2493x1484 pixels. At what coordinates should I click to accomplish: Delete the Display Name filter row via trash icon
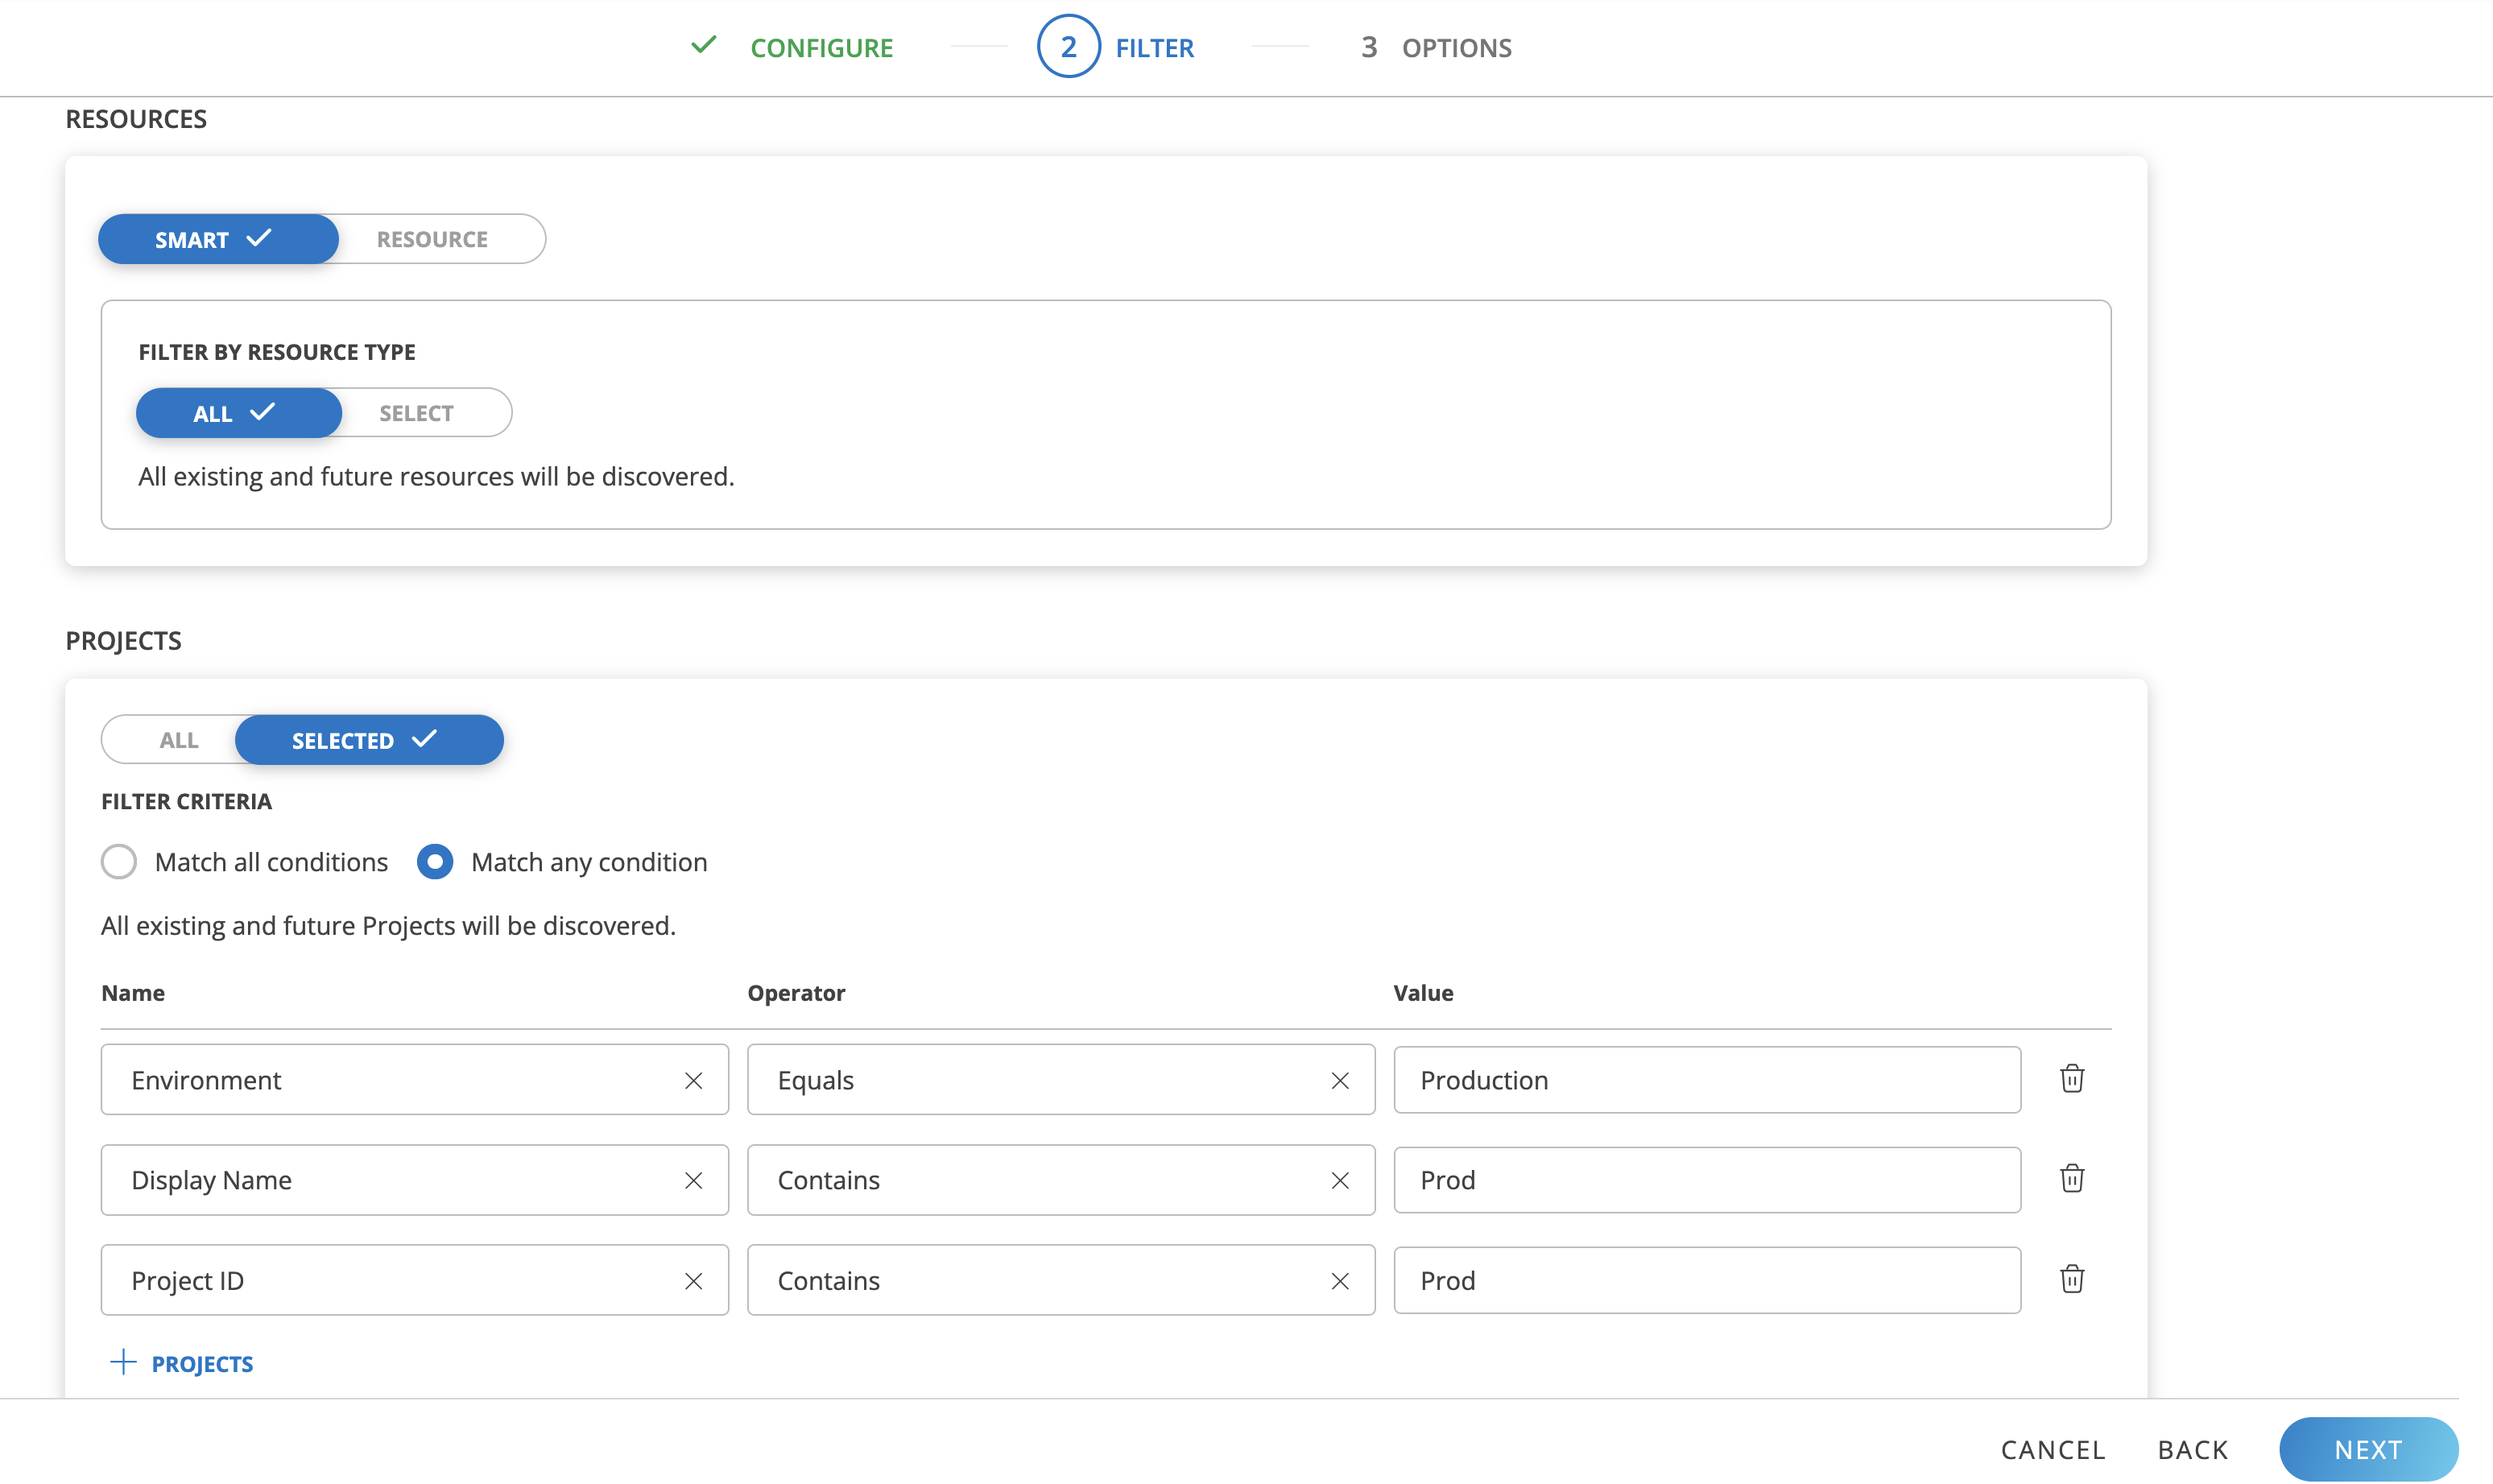point(2071,1179)
